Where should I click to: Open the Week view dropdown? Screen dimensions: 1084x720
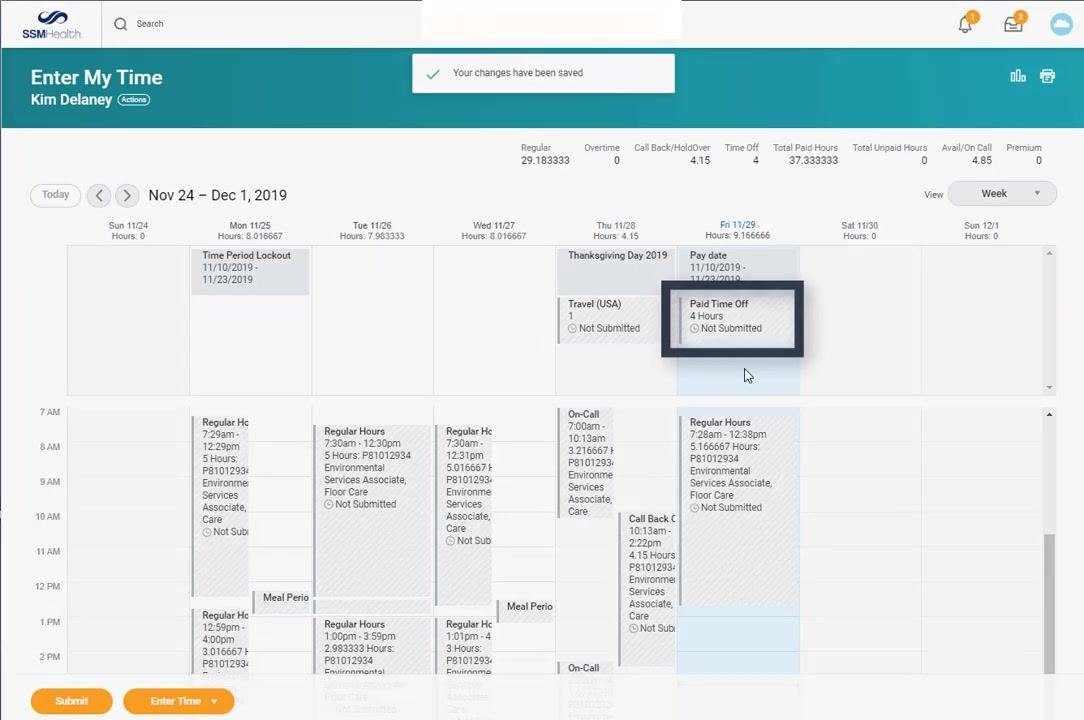pos(1002,194)
